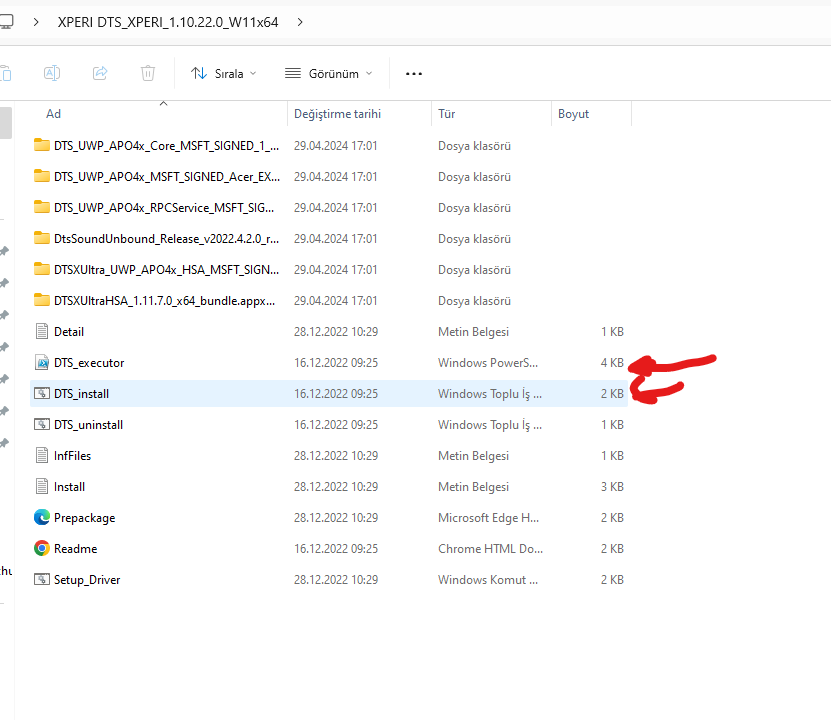Select the file name Detail
Screen dimensions: 831x720
(69, 332)
